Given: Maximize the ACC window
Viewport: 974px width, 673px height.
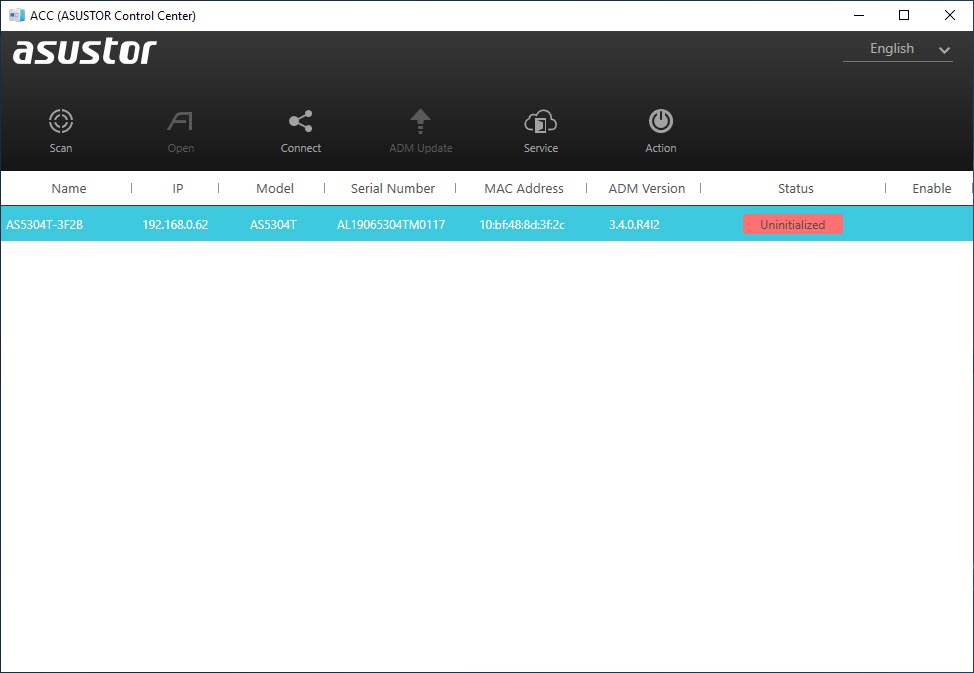Looking at the screenshot, I should coord(904,16).
